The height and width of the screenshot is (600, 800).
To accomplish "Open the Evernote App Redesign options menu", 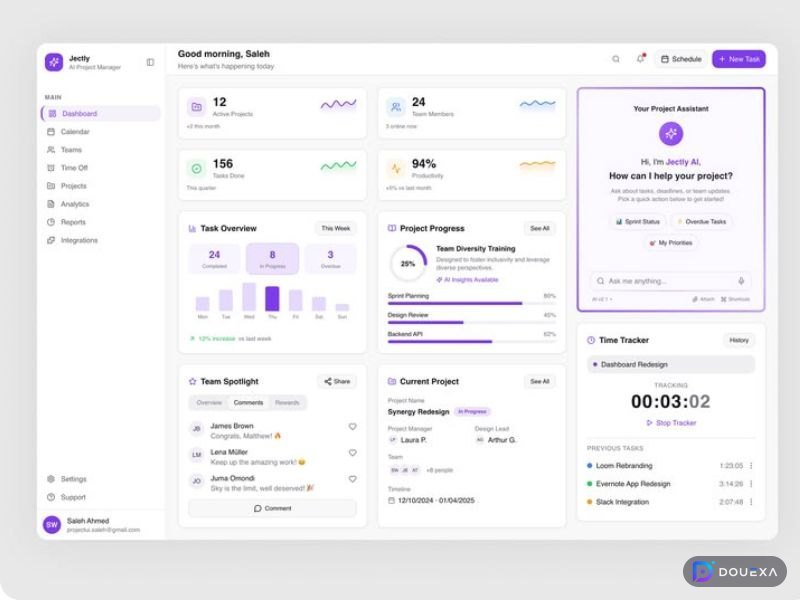I will pos(751,484).
